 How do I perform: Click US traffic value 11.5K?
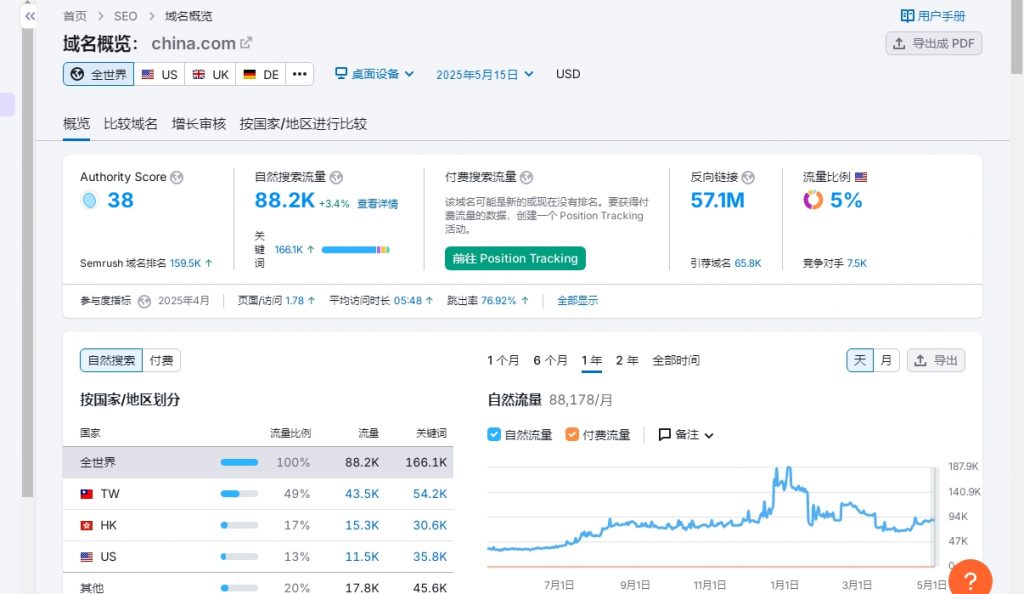click(362, 557)
